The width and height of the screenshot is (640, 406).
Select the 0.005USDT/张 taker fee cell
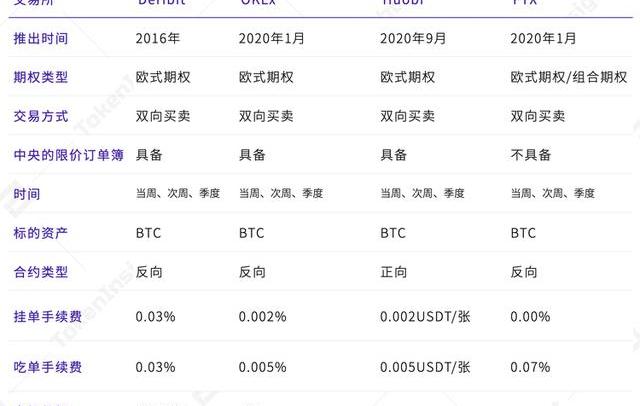(425, 367)
